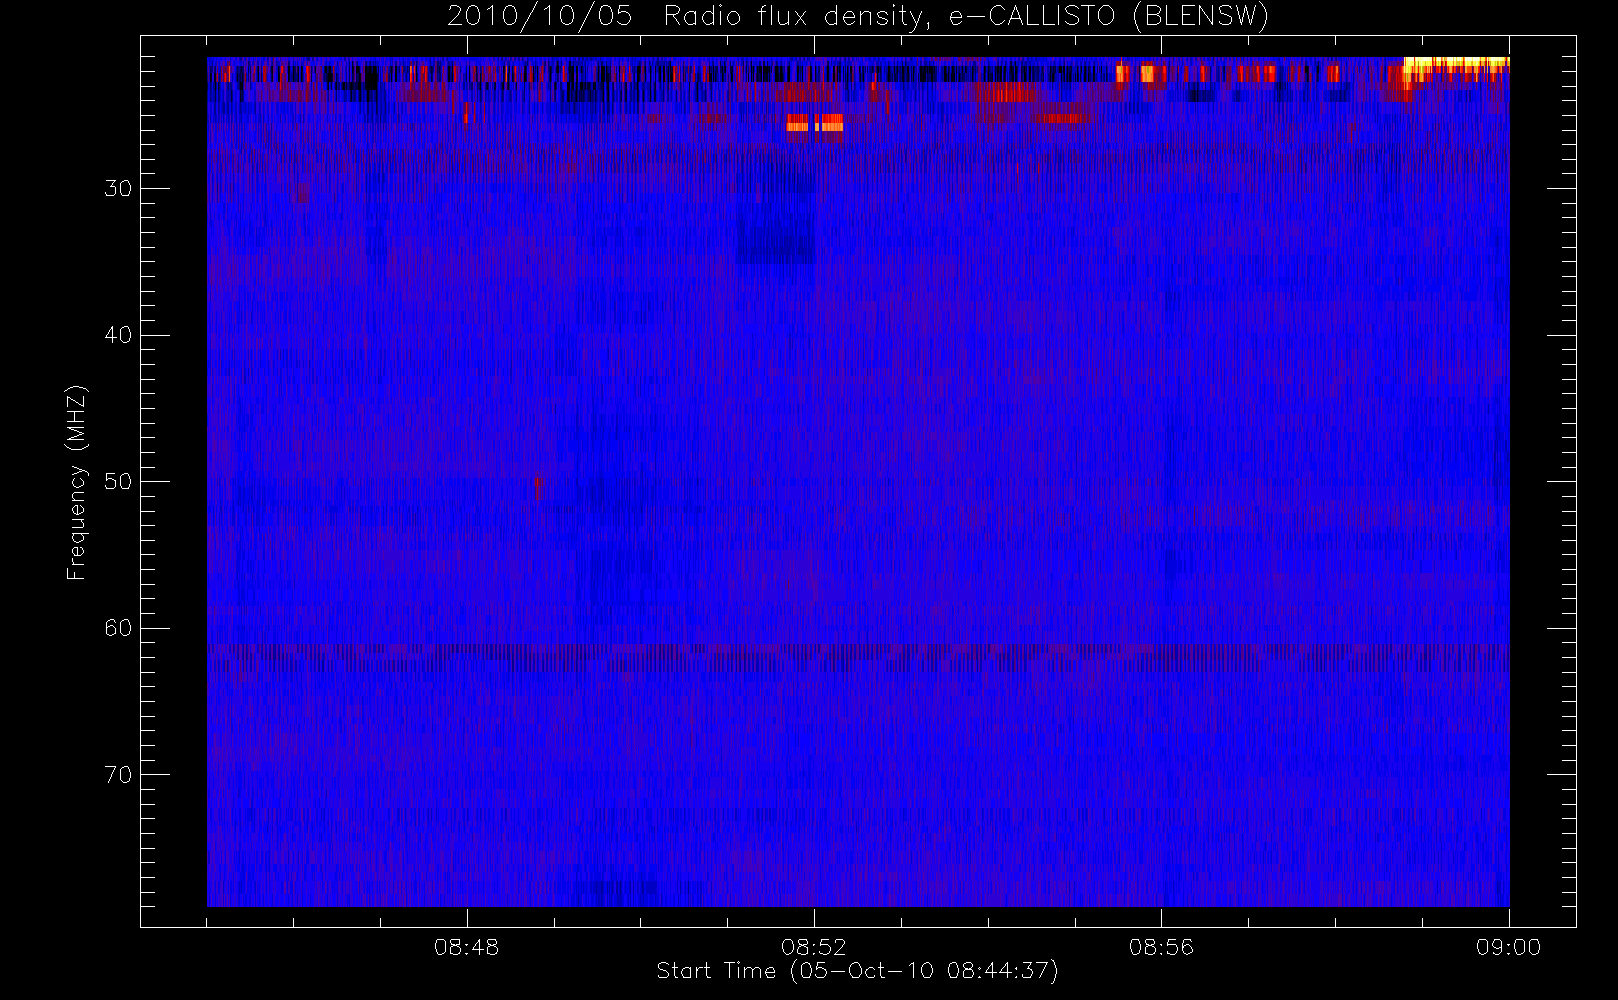This screenshot has width=1618, height=1000.
Task: Click the '70' frequency tick label
Action: point(118,775)
